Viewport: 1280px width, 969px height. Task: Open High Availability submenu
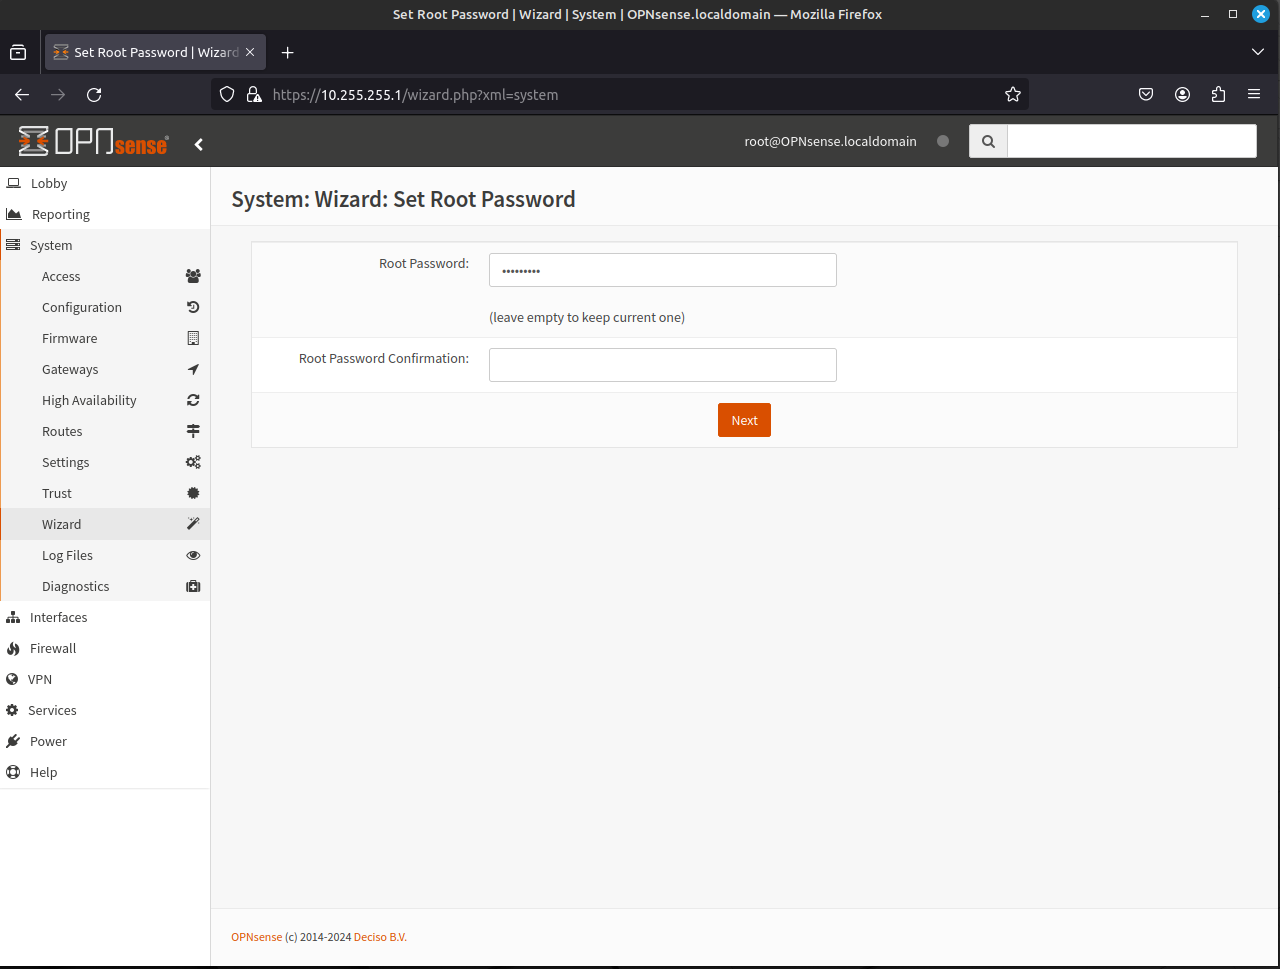pyautogui.click(x=105, y=400)
